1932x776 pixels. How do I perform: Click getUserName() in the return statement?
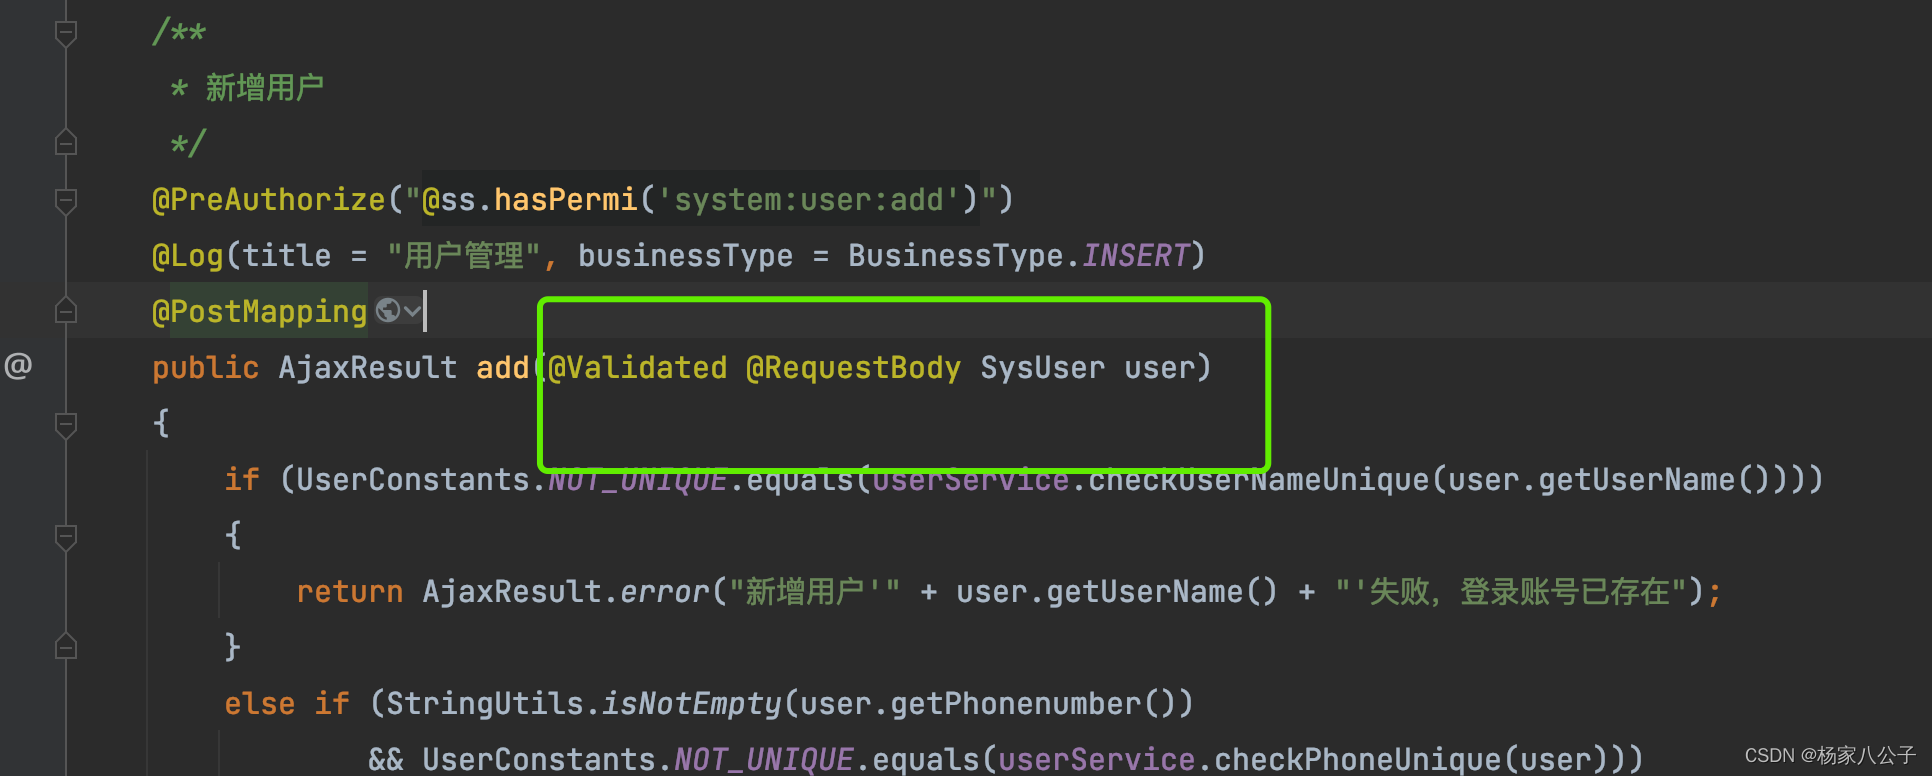tap(1162, 592)
